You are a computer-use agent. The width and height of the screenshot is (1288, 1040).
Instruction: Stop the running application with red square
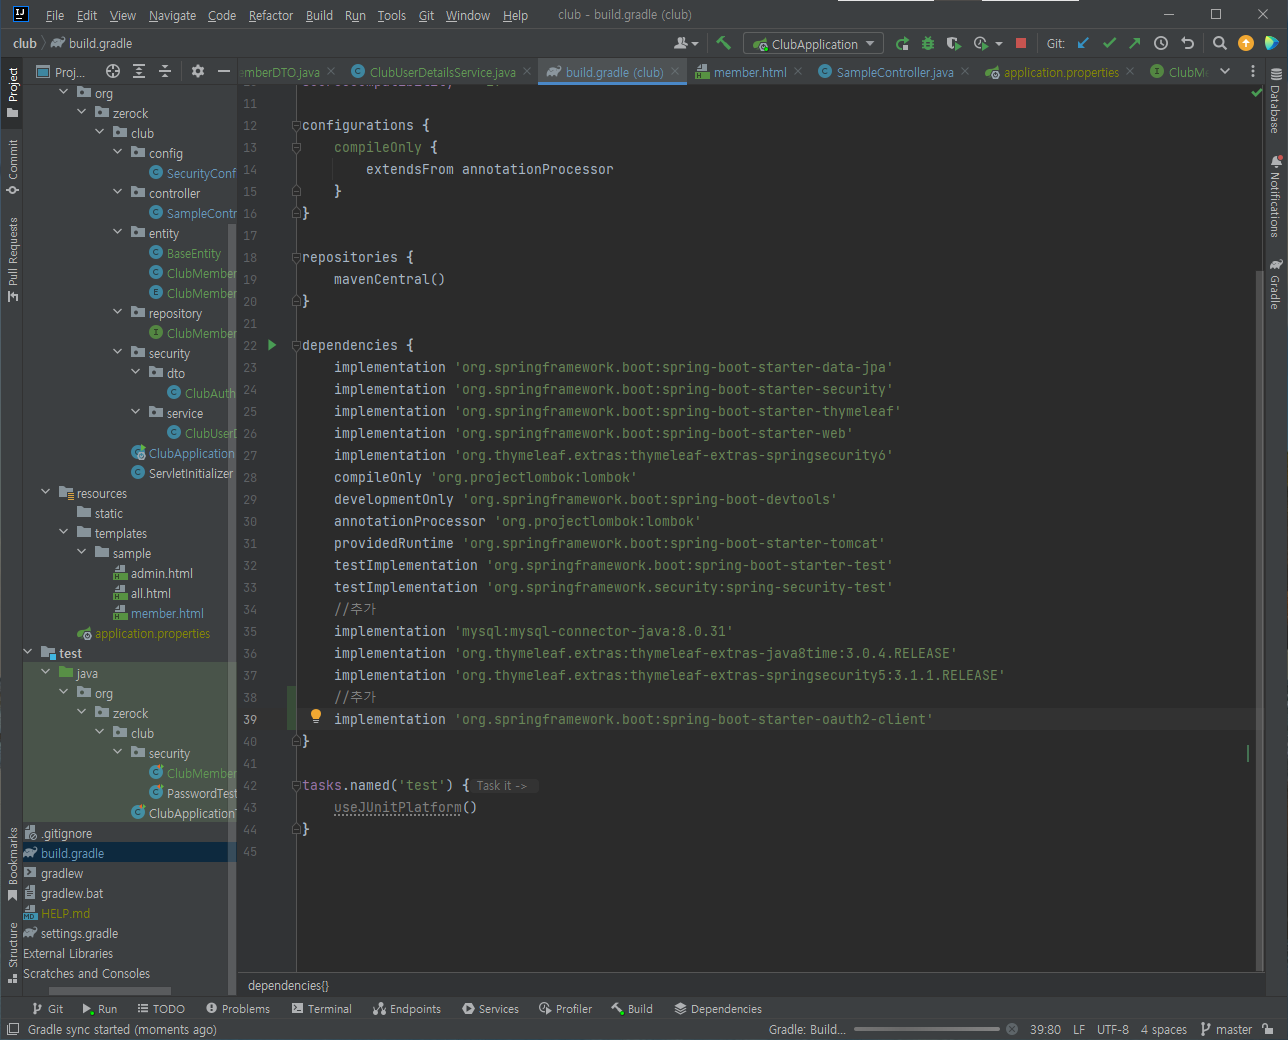[x=1021, y=43]
